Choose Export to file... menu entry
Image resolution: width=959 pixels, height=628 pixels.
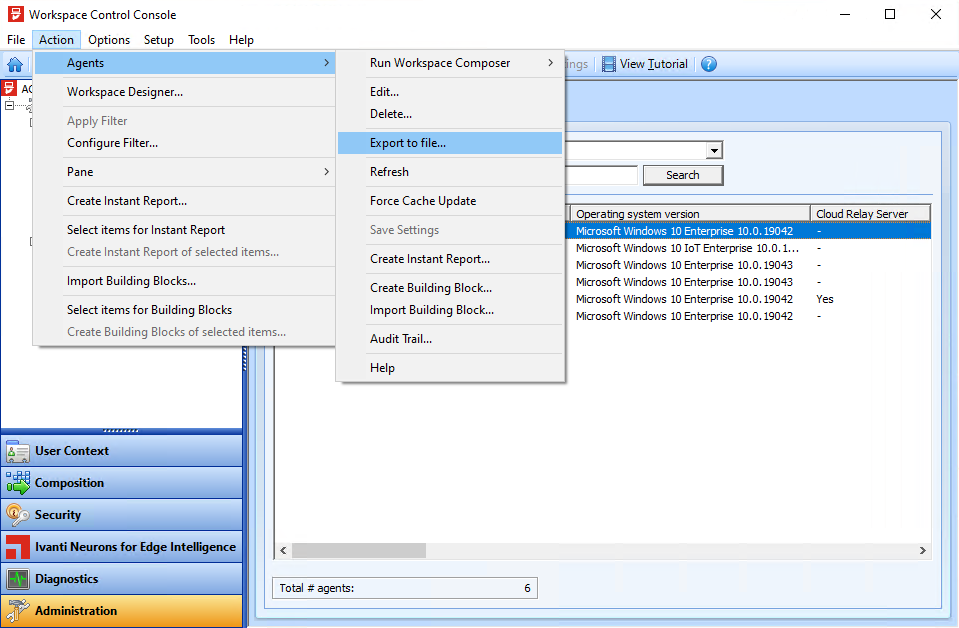tap(450, 143)
